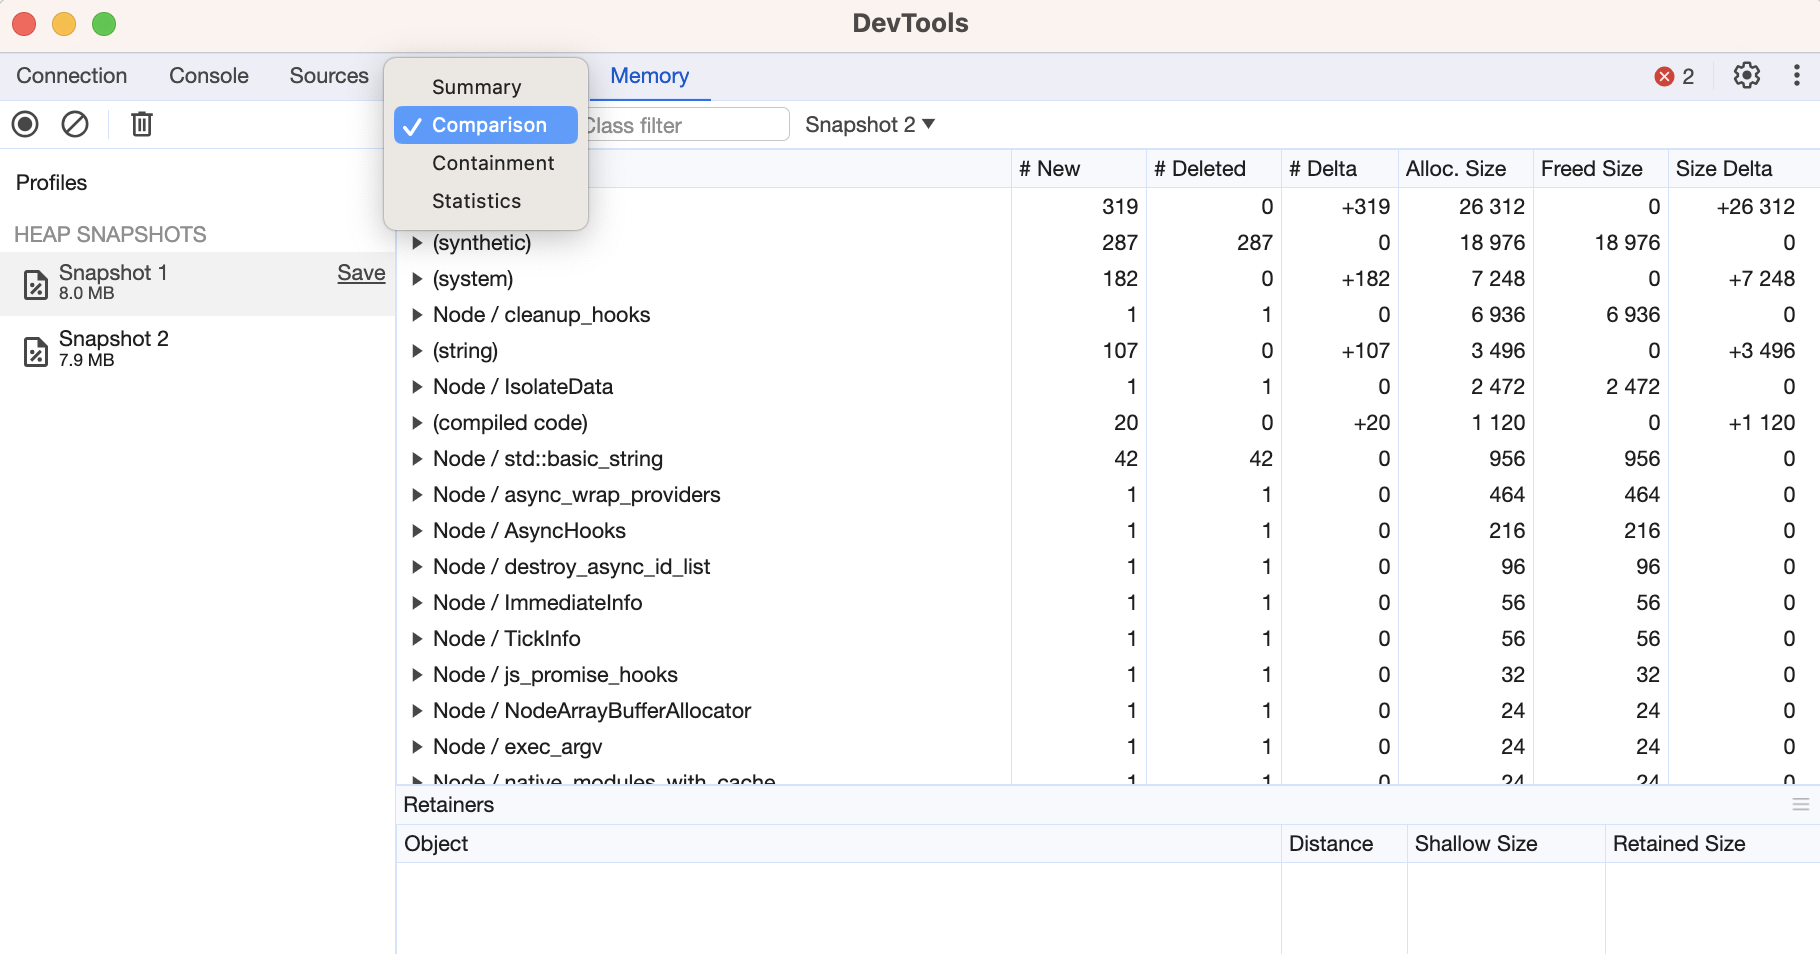The image size is (1820, 954).
Task: Click the red error count indicator
Action: (x=1673, y=77)
